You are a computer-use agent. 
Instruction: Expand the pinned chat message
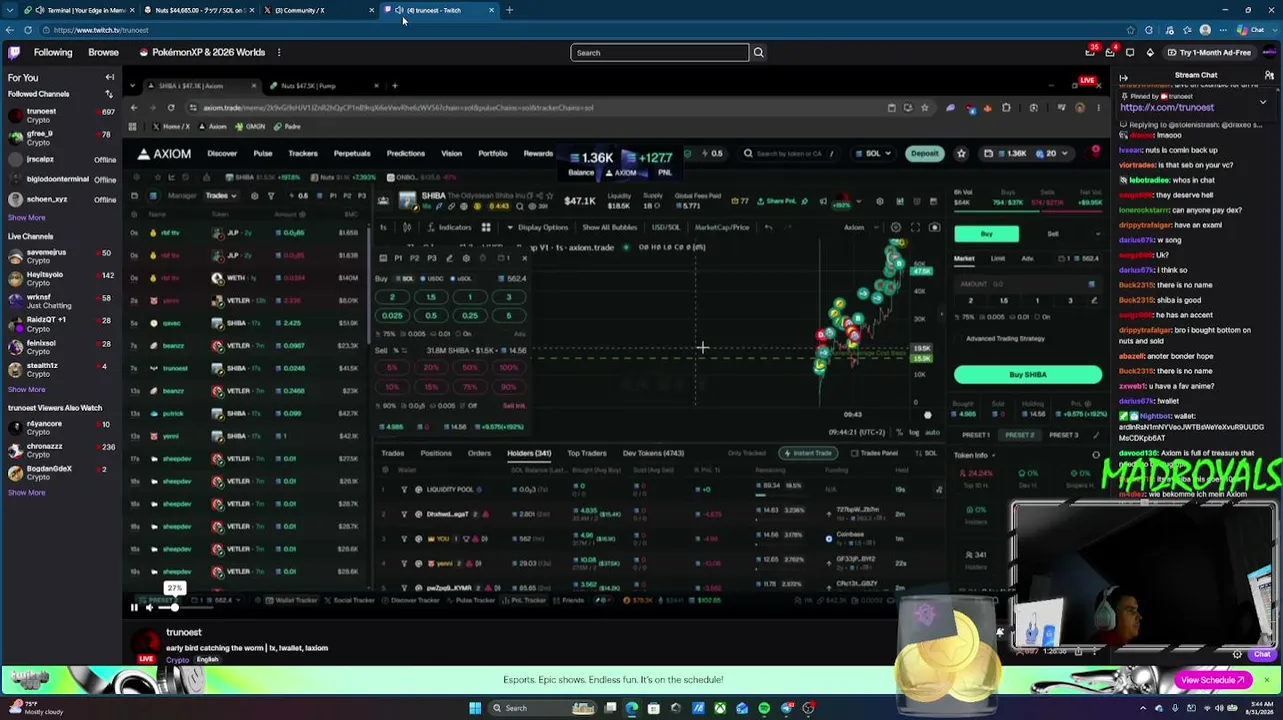[1263, 101]
